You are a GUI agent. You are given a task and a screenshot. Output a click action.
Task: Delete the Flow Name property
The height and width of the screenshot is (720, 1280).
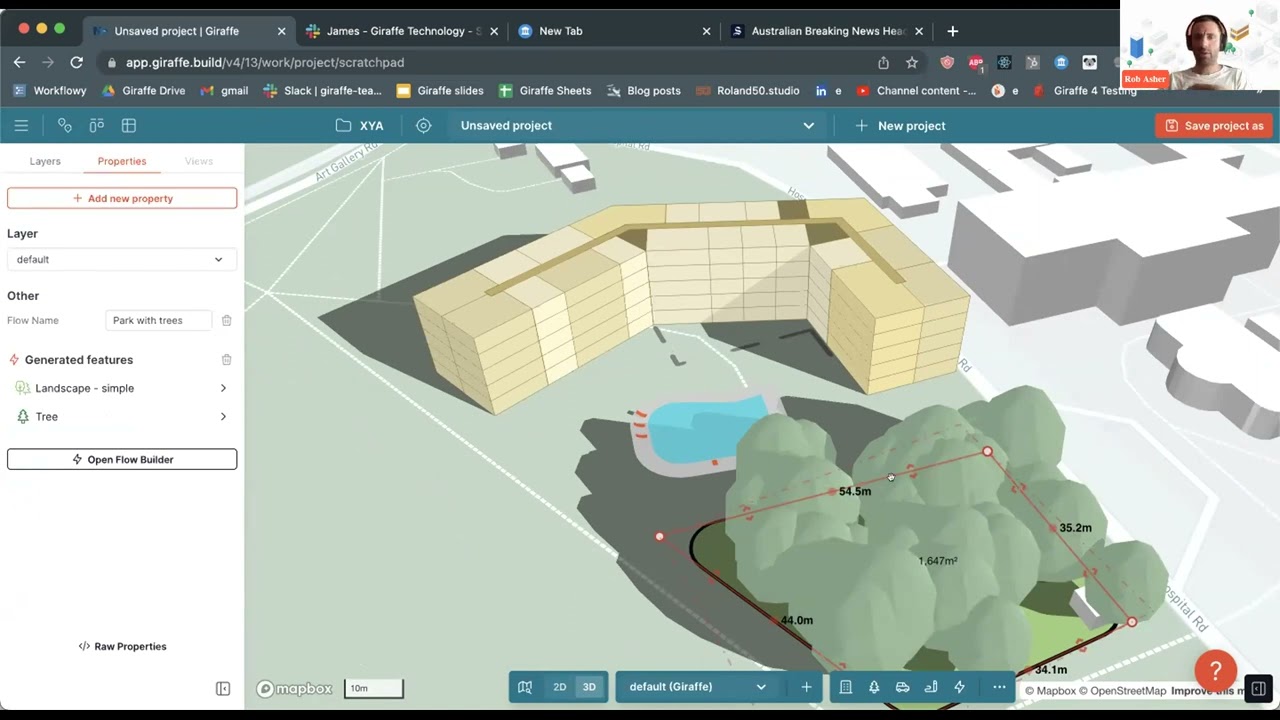click(x=227, y=320)
